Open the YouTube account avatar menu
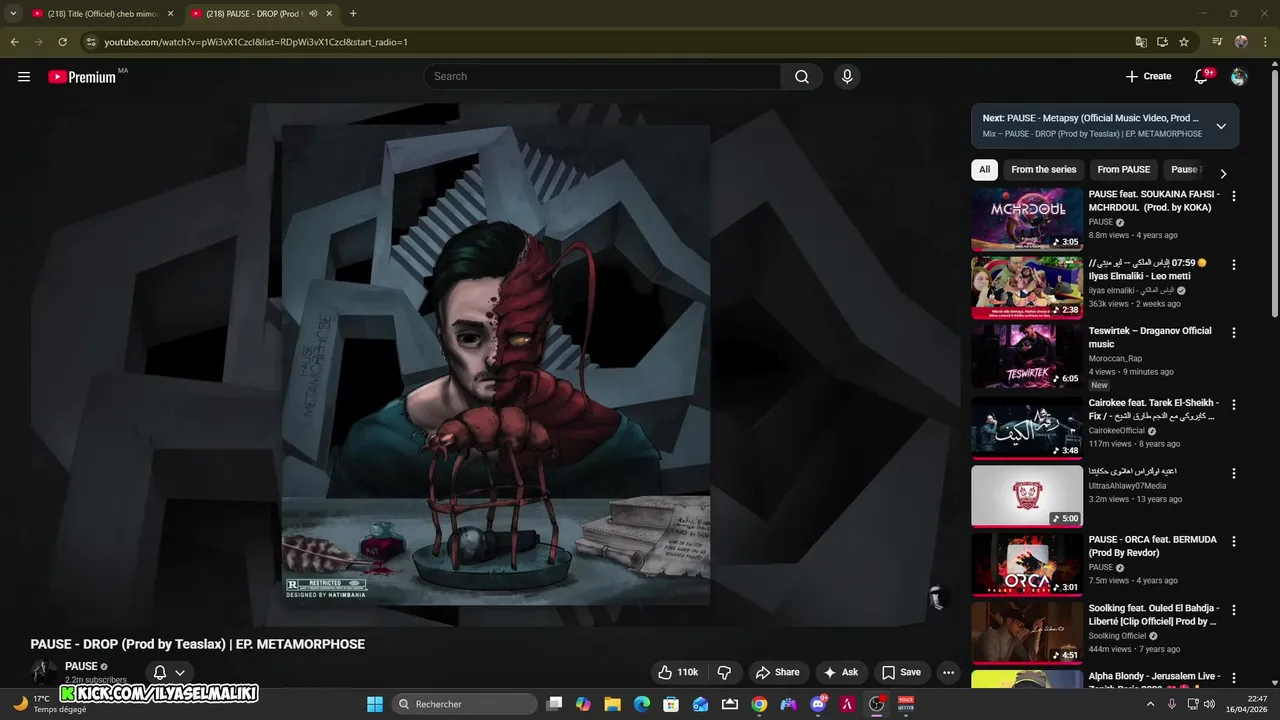The width and height of the screenshot is (1280, 720). pos(1239,77)
